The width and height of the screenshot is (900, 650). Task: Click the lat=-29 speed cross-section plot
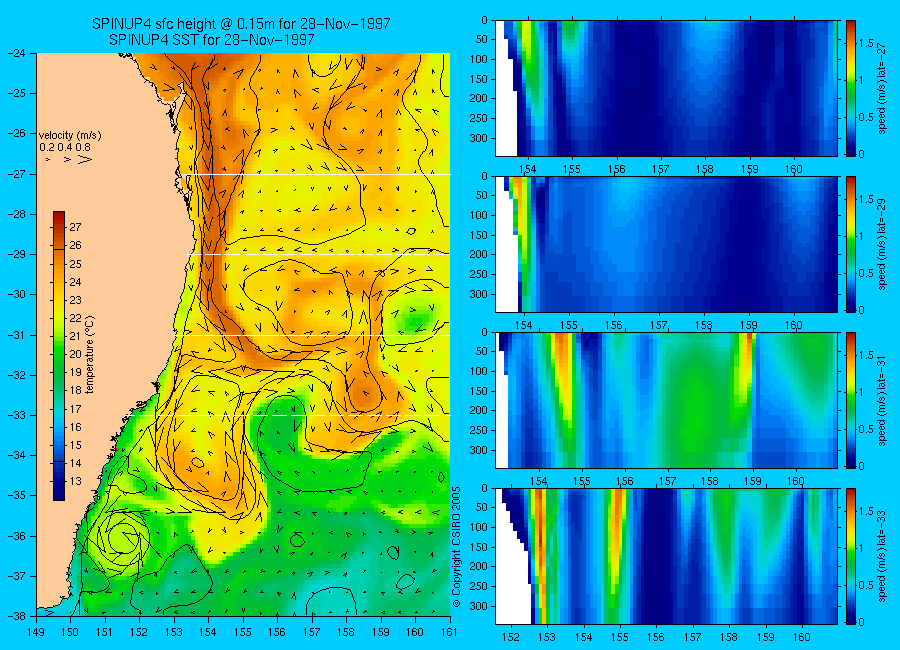[x=666, y=244]
